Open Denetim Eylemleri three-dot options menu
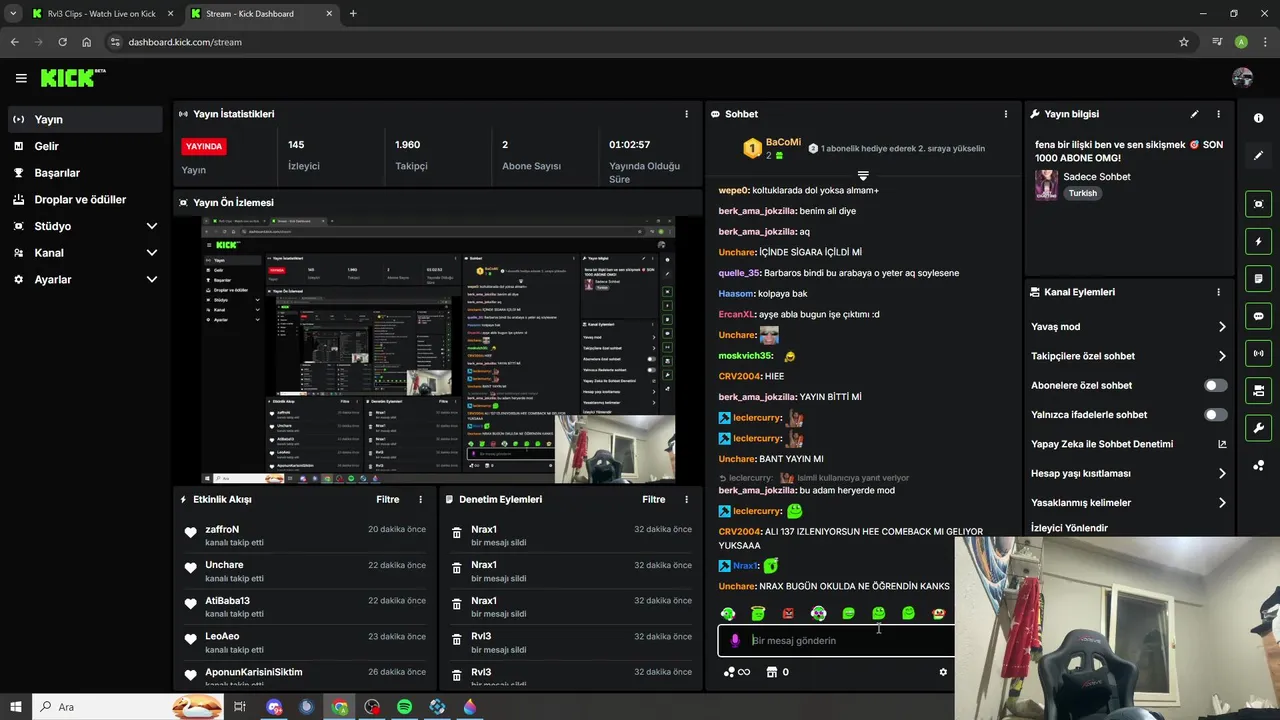This screenshot has width=1280, height=720. coord(686,499)
